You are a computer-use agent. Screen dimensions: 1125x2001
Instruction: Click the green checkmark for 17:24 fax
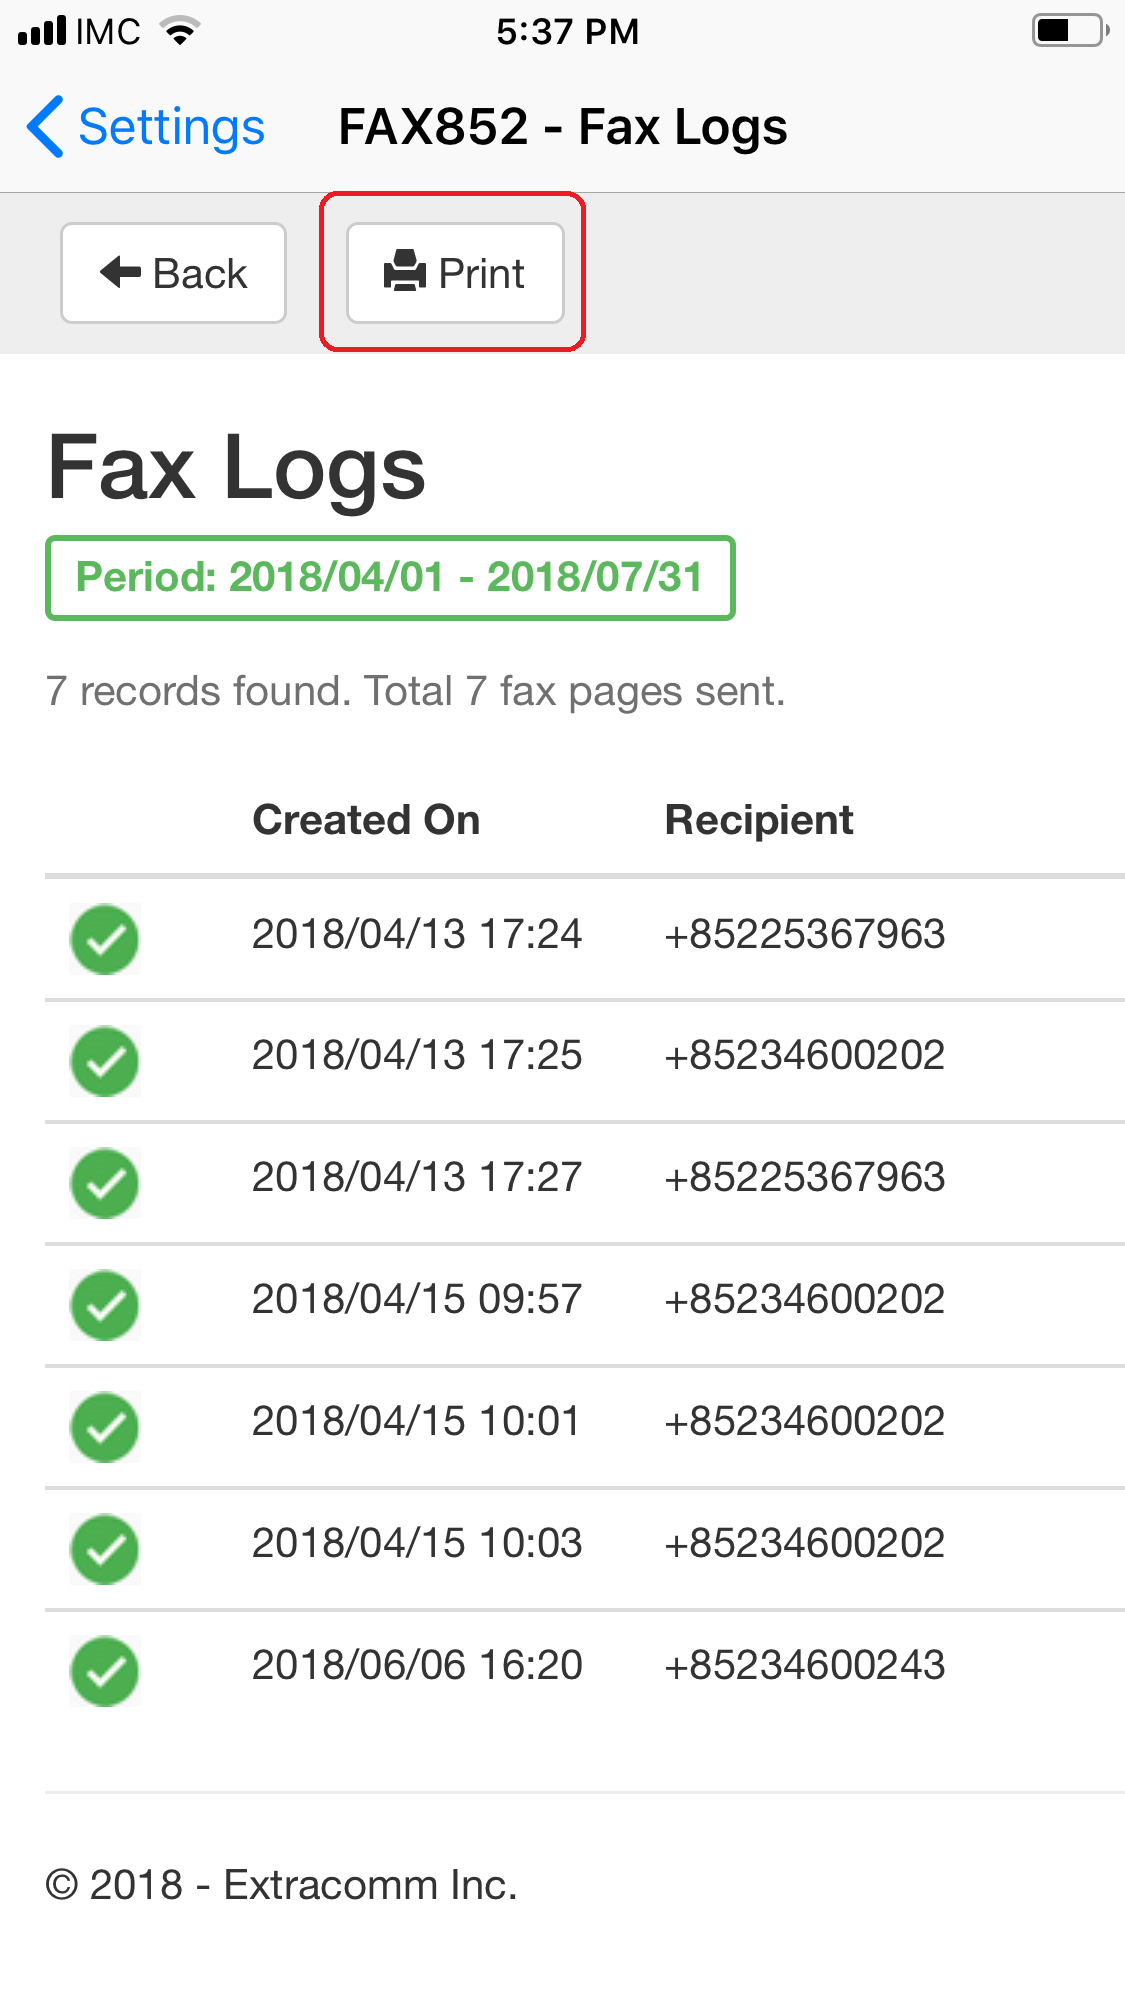(x=105, y=939)
